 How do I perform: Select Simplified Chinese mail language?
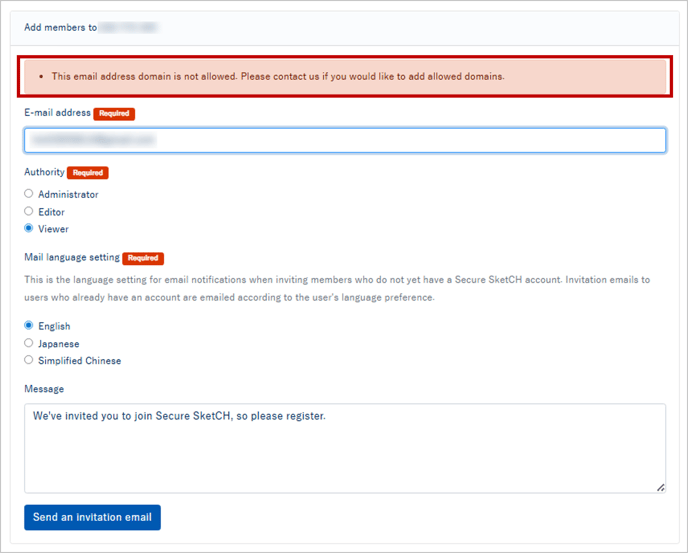29,360
